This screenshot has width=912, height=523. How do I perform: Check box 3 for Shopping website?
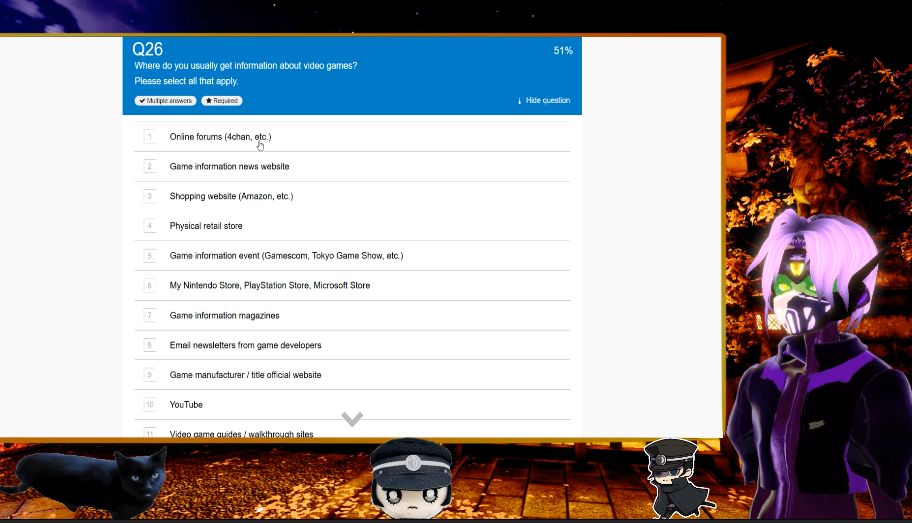click(149, 196)
